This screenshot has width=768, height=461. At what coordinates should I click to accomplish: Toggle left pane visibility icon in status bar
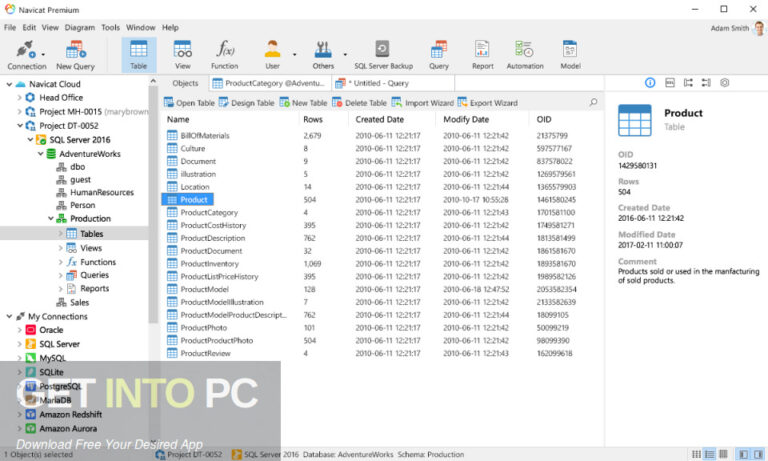click(x=743, y=454)
